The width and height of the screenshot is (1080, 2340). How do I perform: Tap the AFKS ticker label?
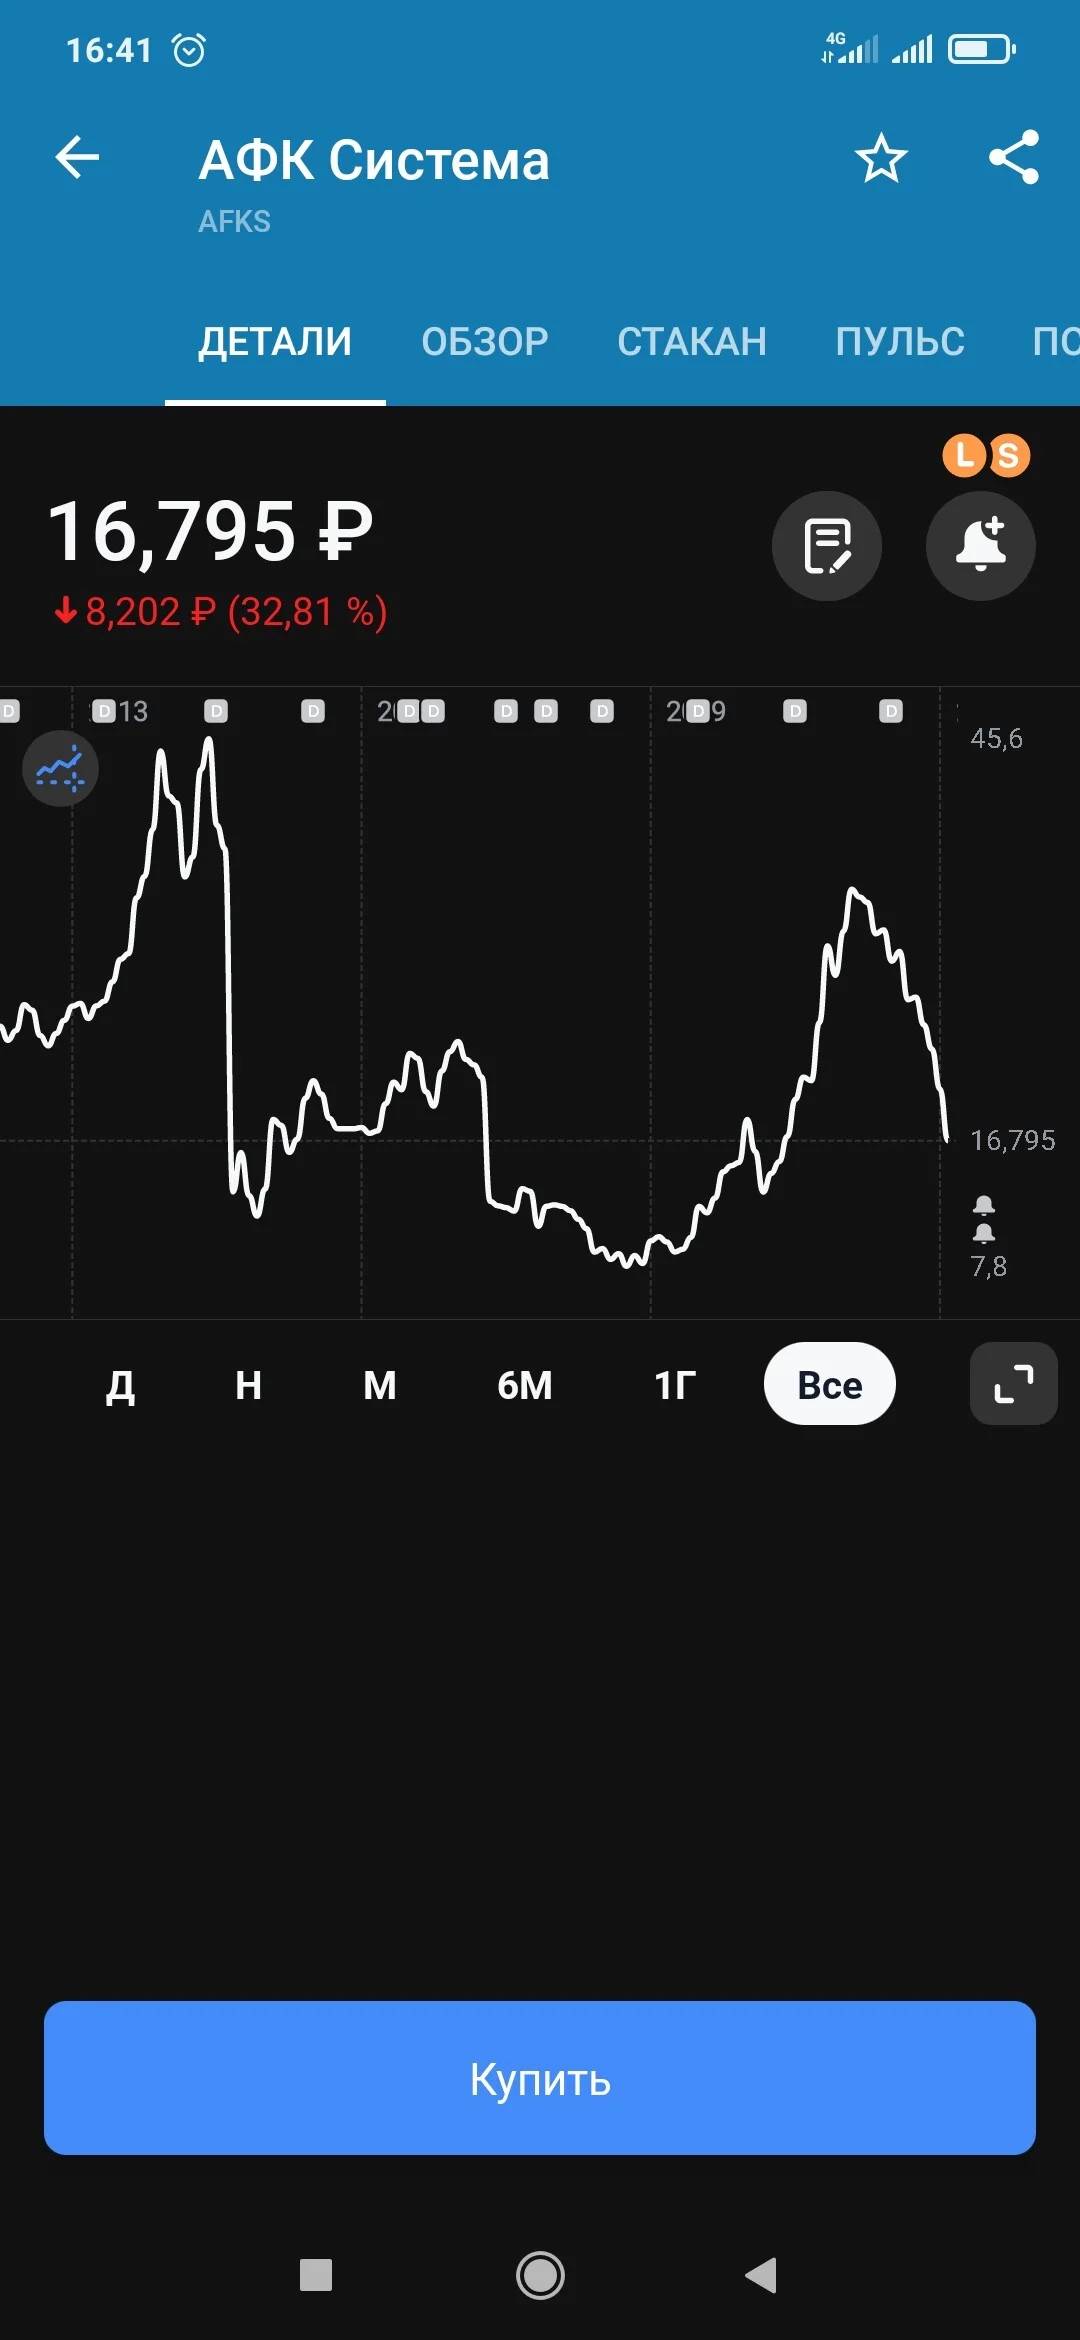[234, 221]
